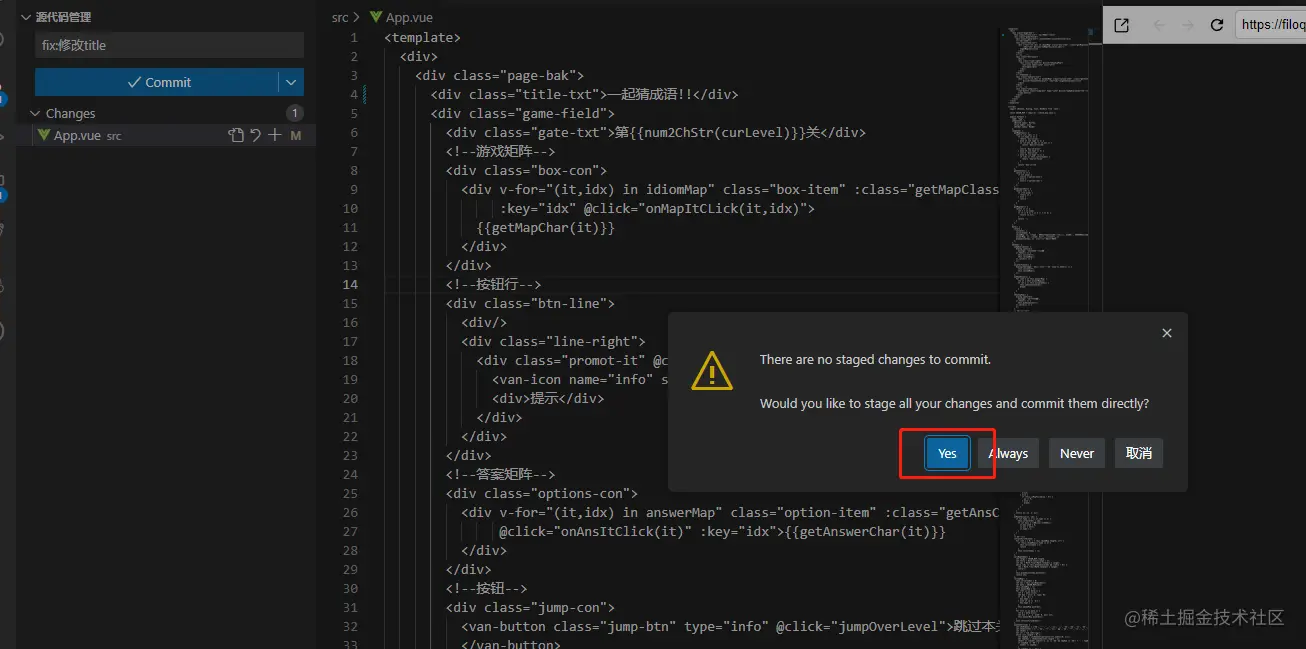The width and height of the screenshot is (1306, 649).
Task: Click line number 25 in gutter
Action: (350, 493)
